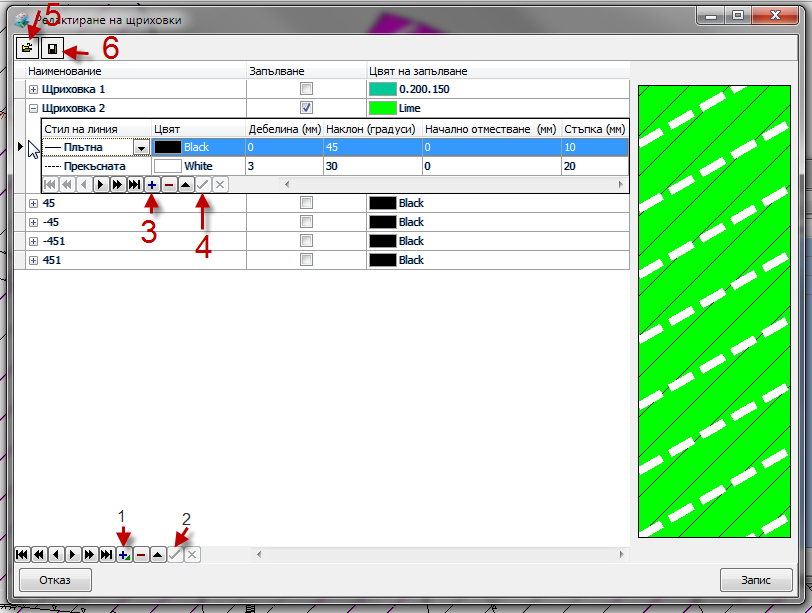Click the Стил на линия column header
Image resolution: width=812 pixels, height=613 pixels.
(x=81, y=129)
